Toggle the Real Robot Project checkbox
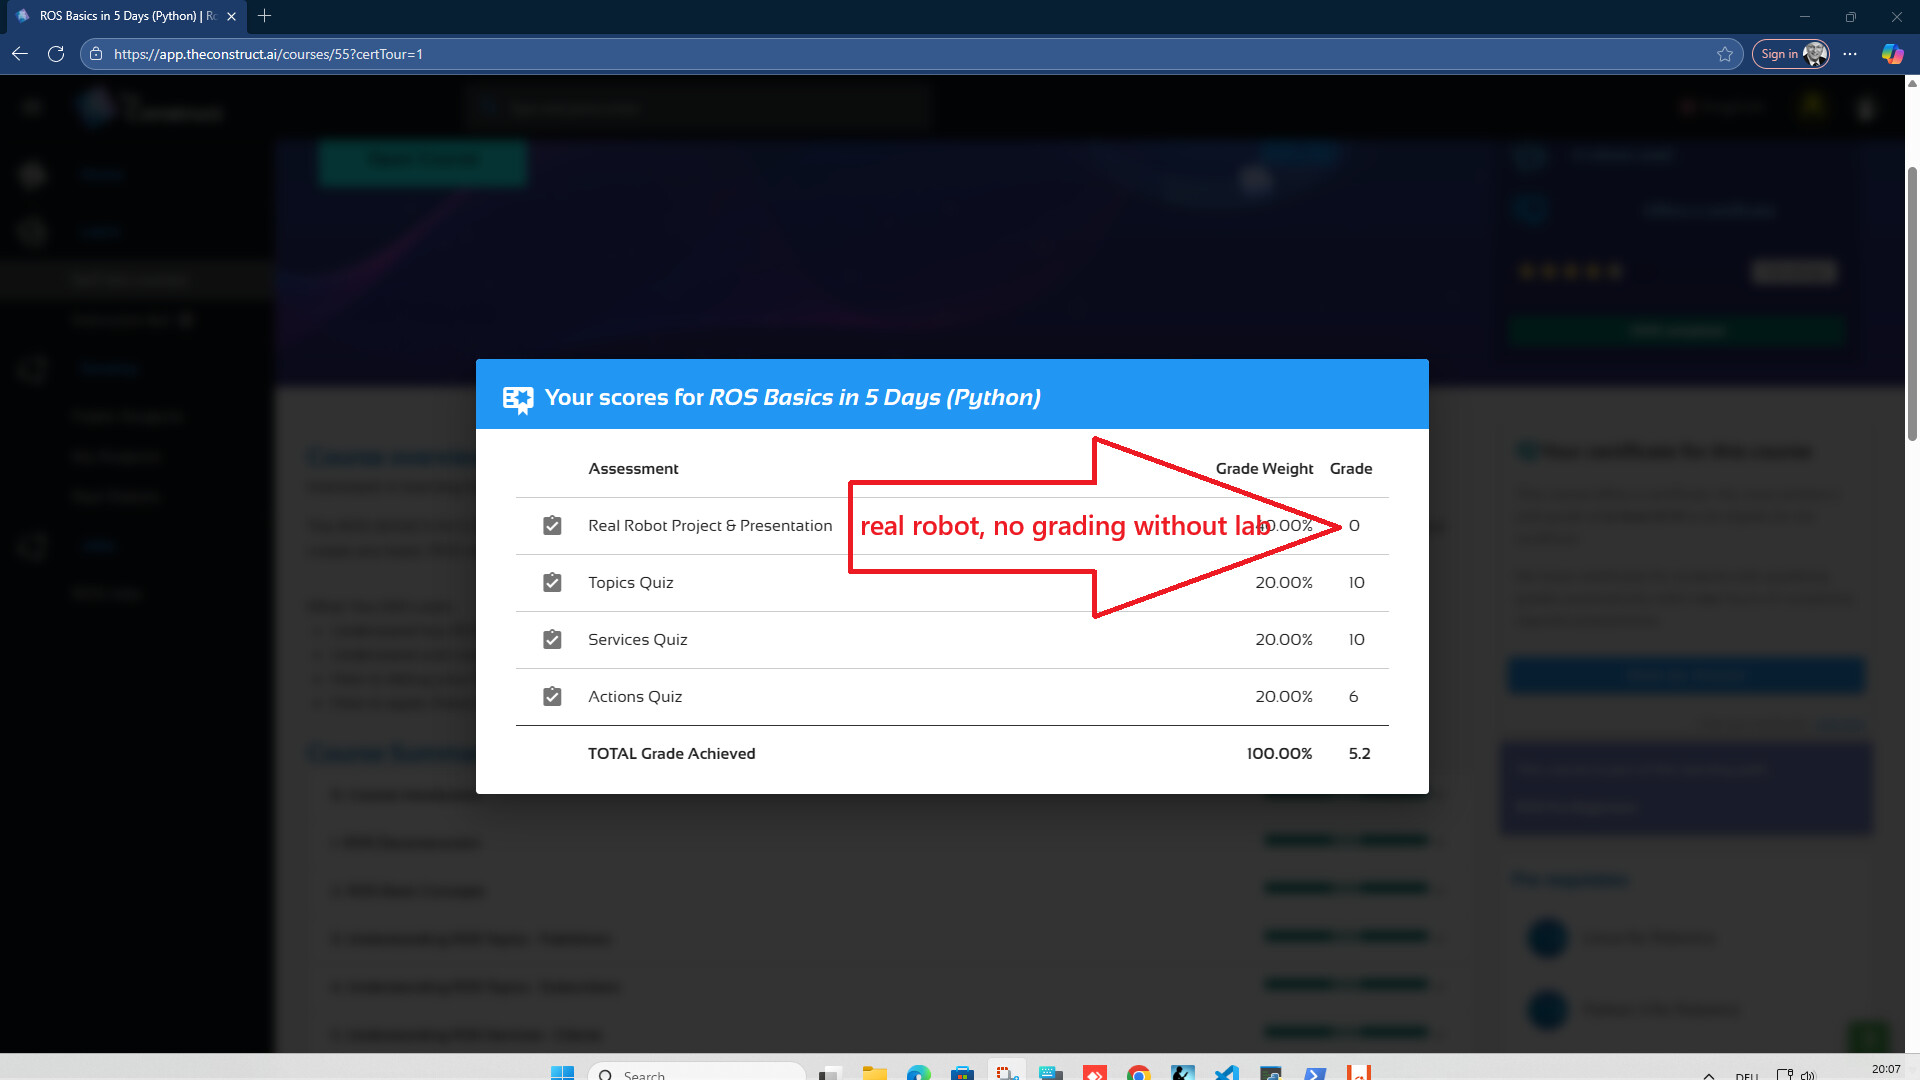Image resolution: width=1920 pixels, height=1080 pixels. pyautogui.click(x=552, y=526)
